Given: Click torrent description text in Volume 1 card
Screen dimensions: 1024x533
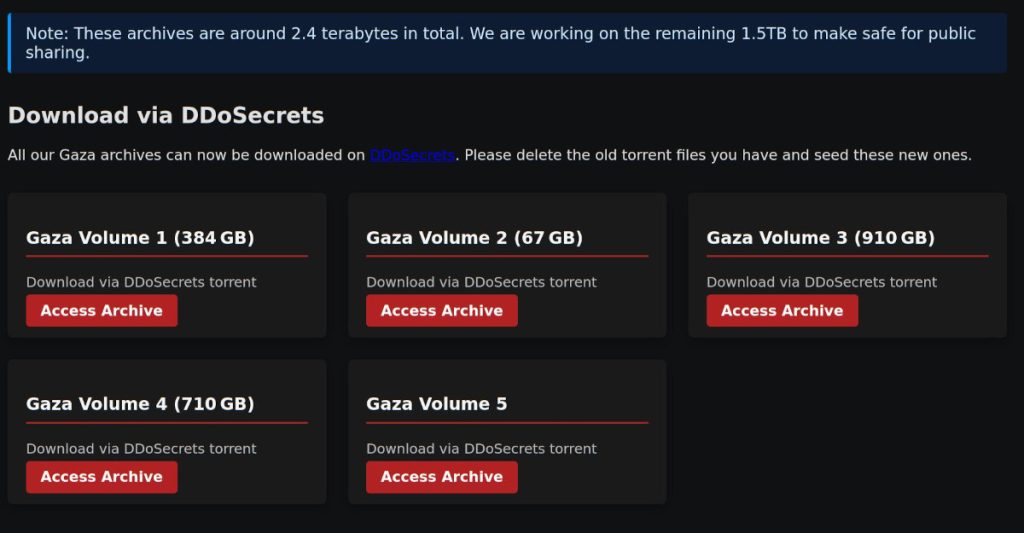Looking at the screenshot, I should 141,282.
